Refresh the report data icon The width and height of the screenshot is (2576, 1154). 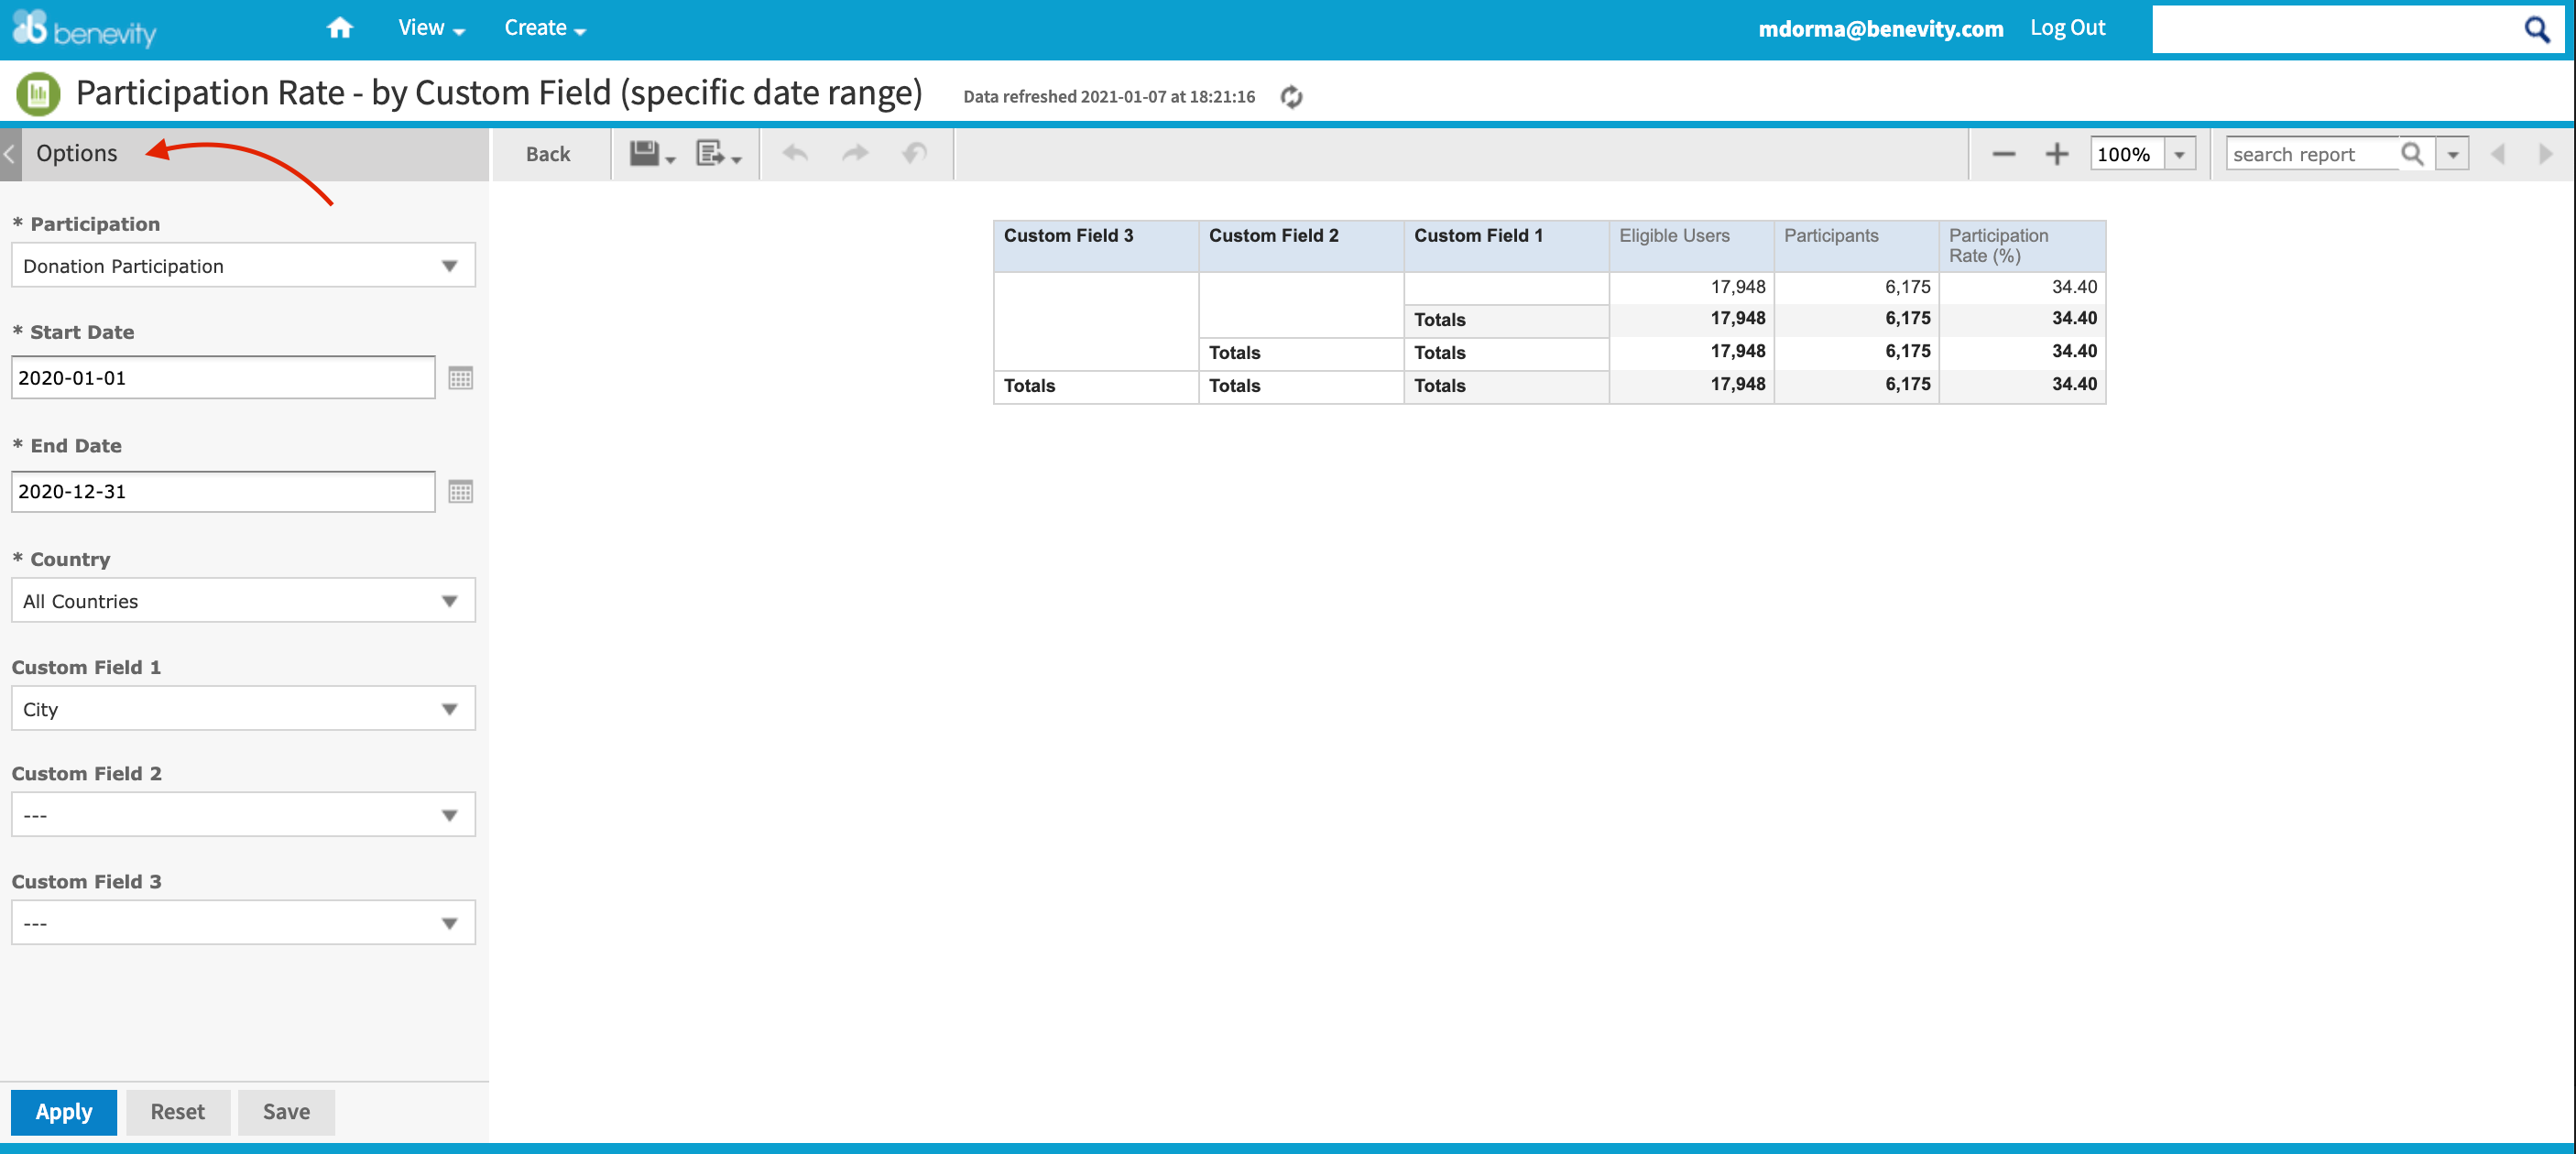1291,97
